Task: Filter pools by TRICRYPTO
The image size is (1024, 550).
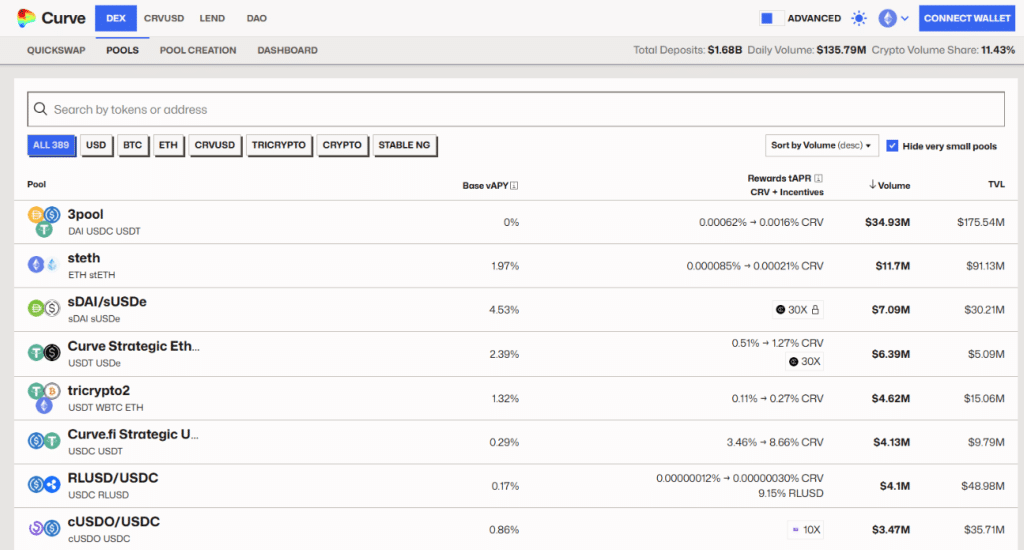Action: tap(279, 145)
